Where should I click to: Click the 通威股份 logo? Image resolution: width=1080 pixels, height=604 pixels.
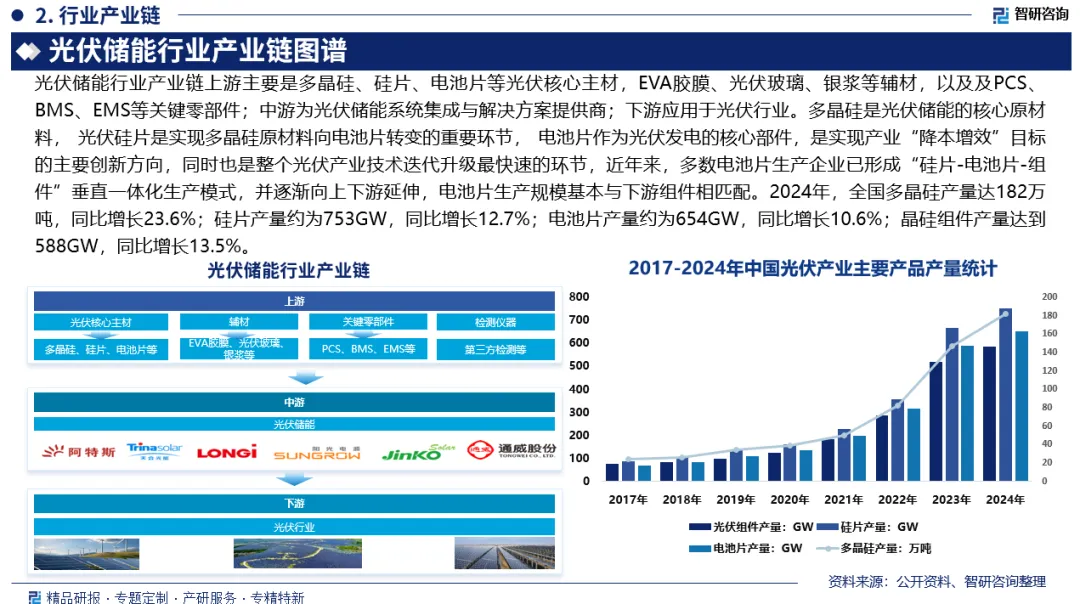[x=511, y=450]
